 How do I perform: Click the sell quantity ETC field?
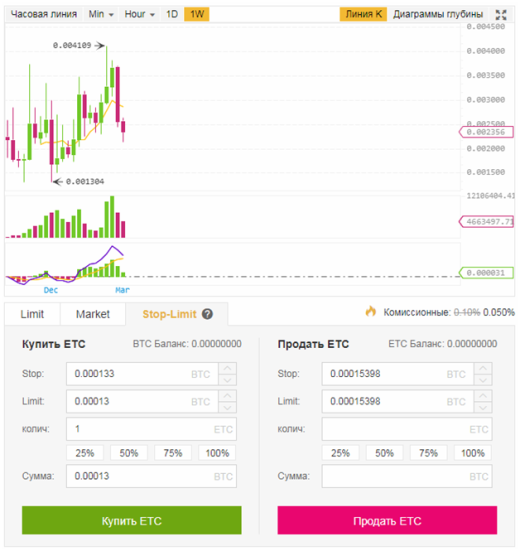pyautogui.click(x=407, y=429)
